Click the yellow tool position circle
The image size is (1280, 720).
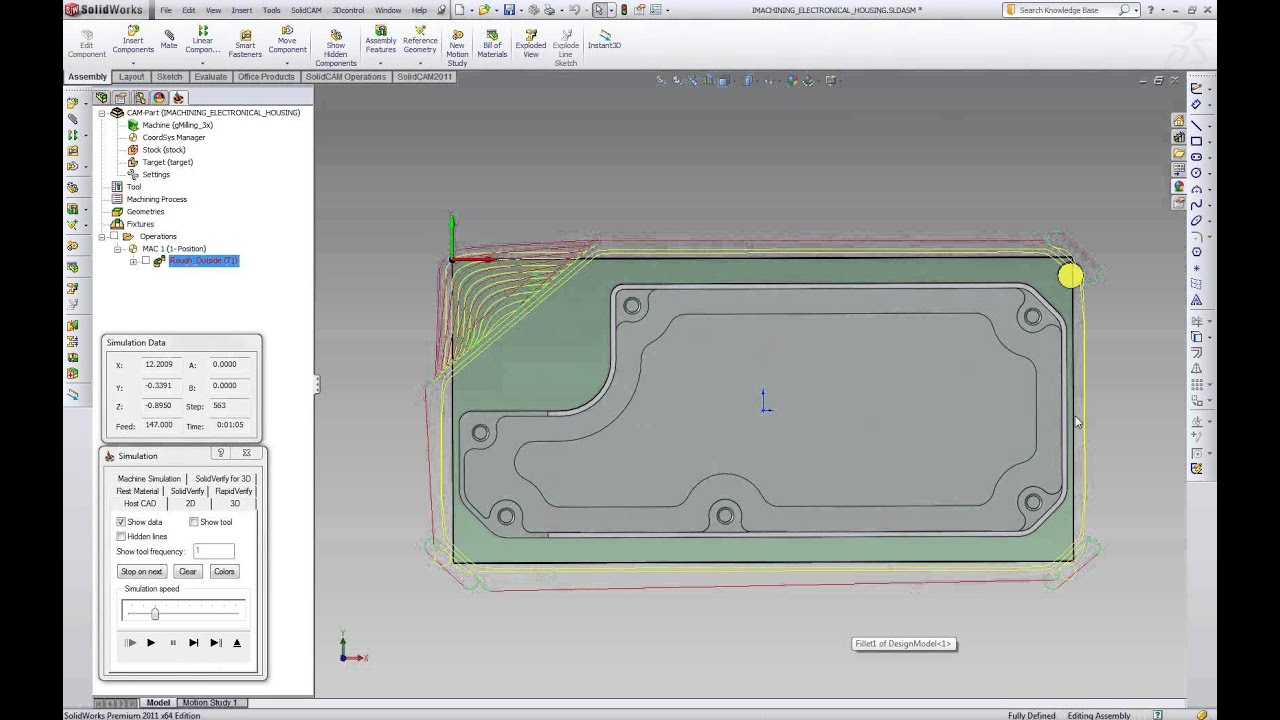click(1069, 276)
